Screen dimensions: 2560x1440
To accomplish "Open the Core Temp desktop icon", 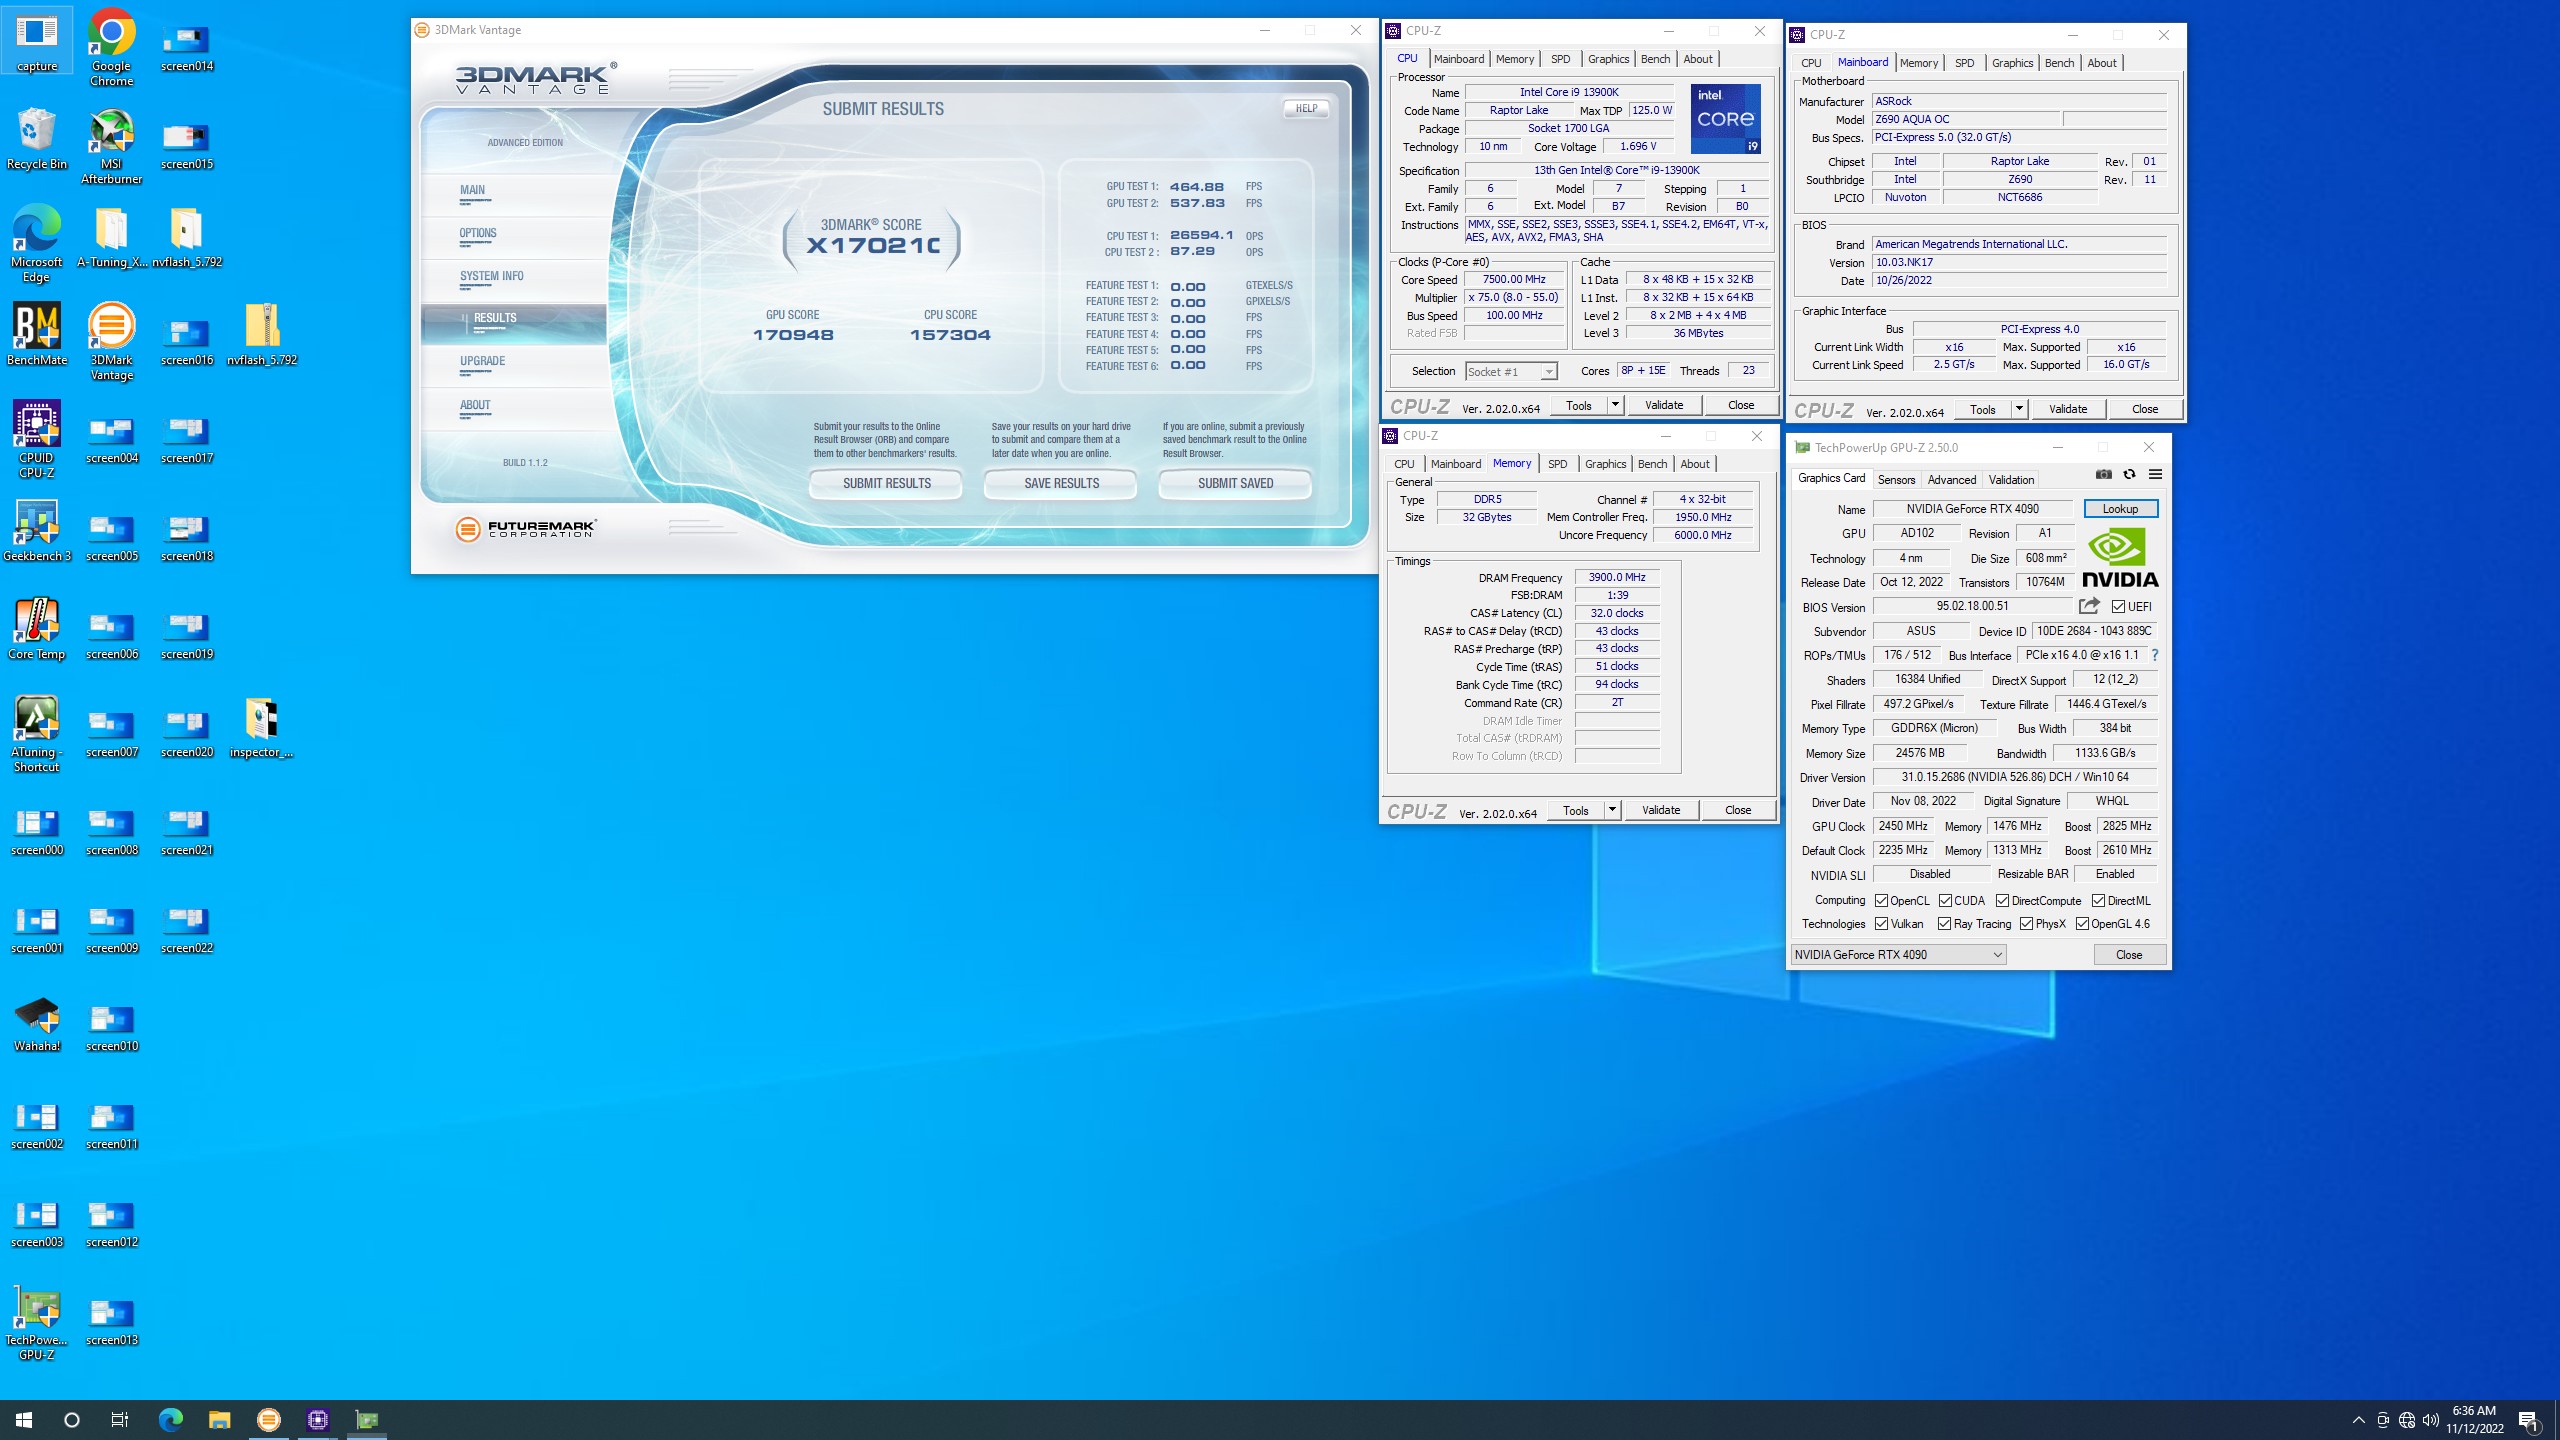I will pos(37,628).
